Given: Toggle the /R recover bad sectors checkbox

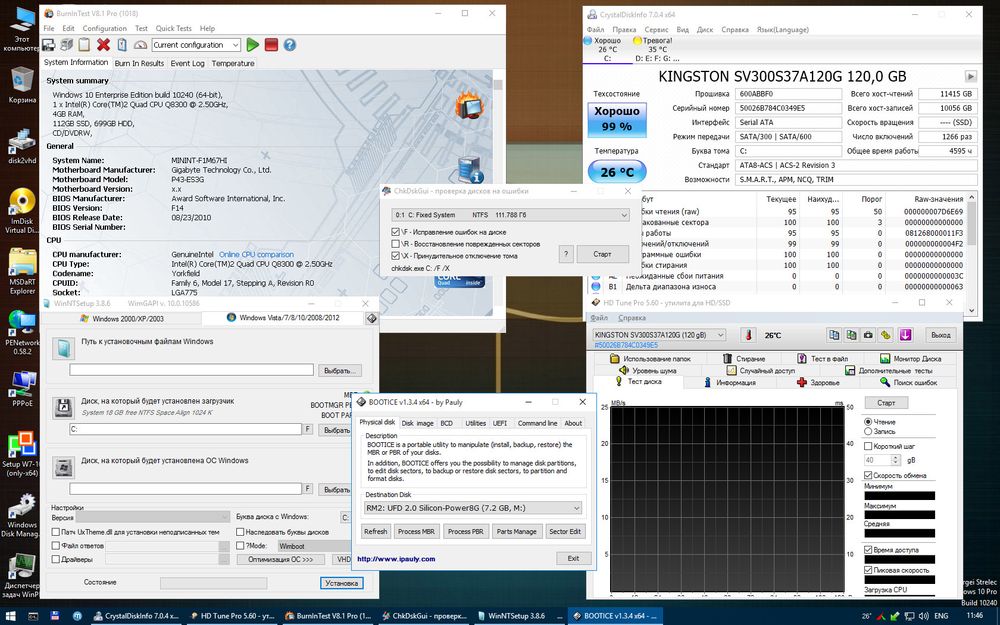Looking at the screenshot, I should tap(396, 244).
